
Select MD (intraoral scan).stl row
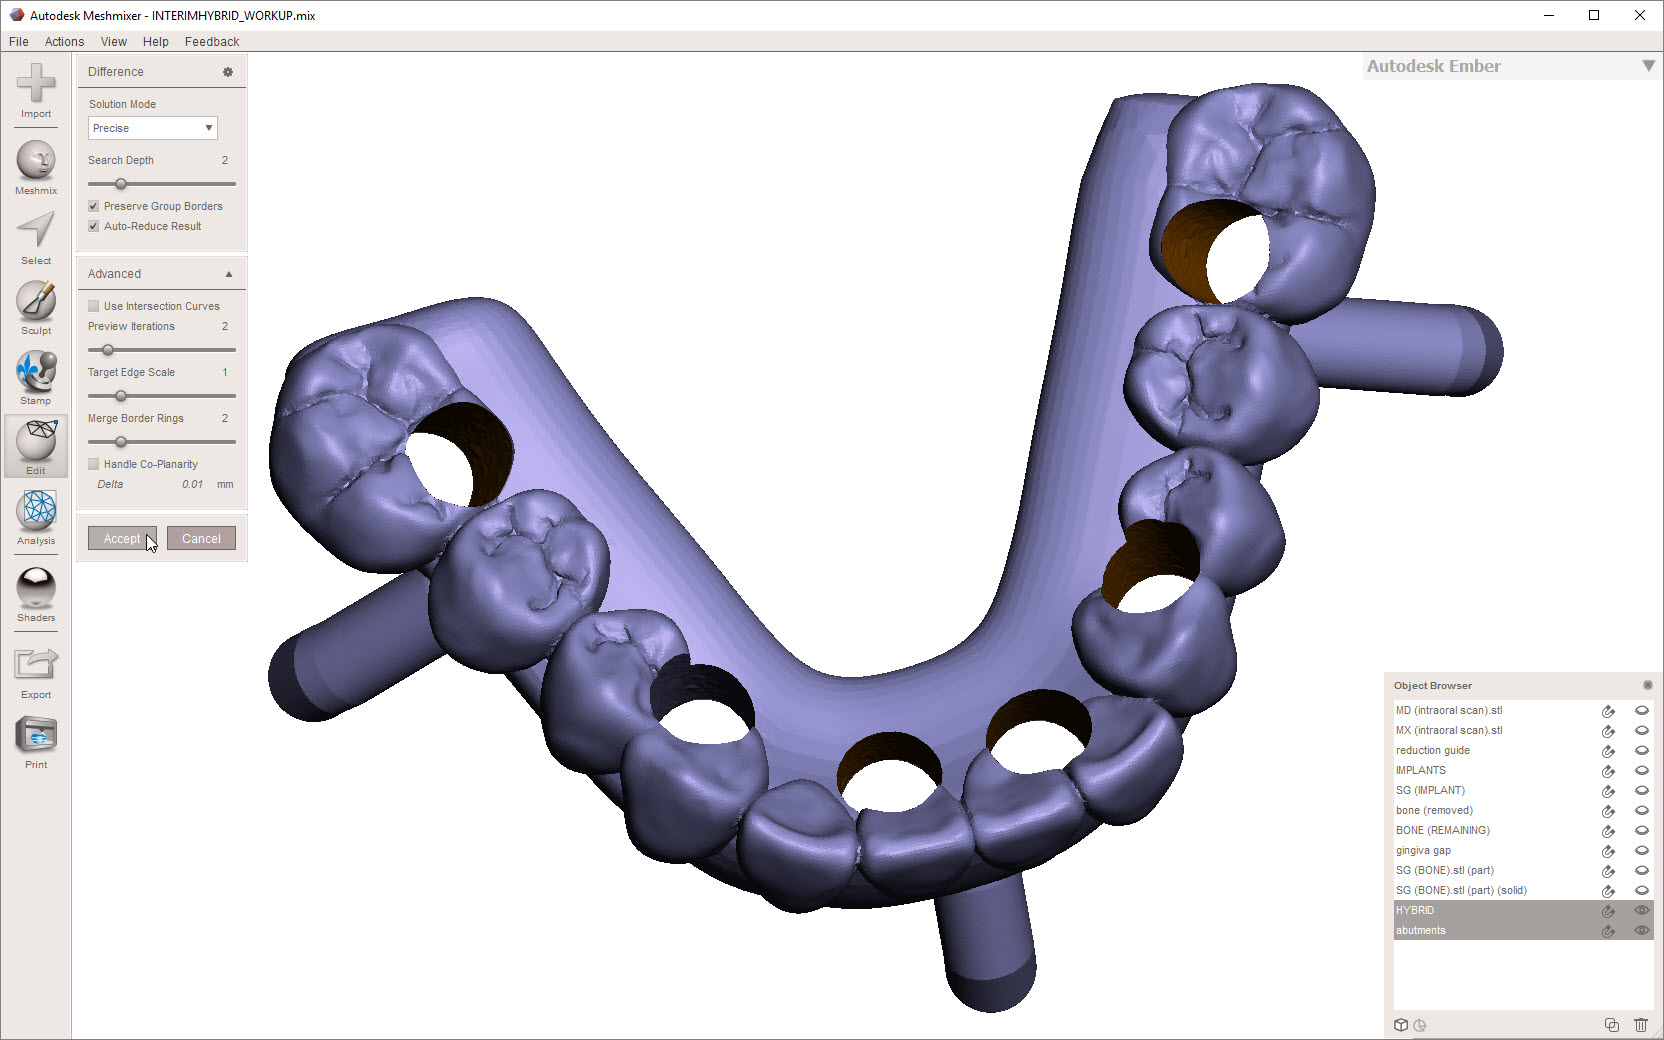click(1523, 710)
